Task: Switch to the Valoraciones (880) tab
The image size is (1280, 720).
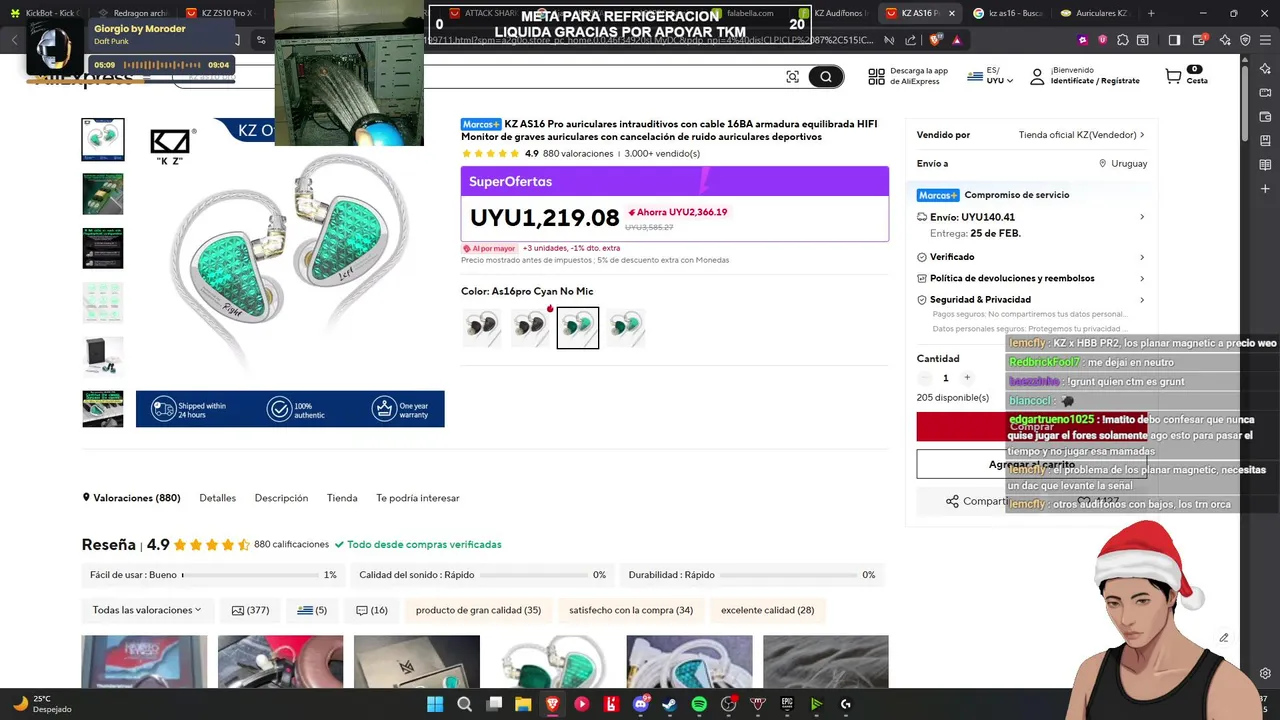Action: pos(131,498)
